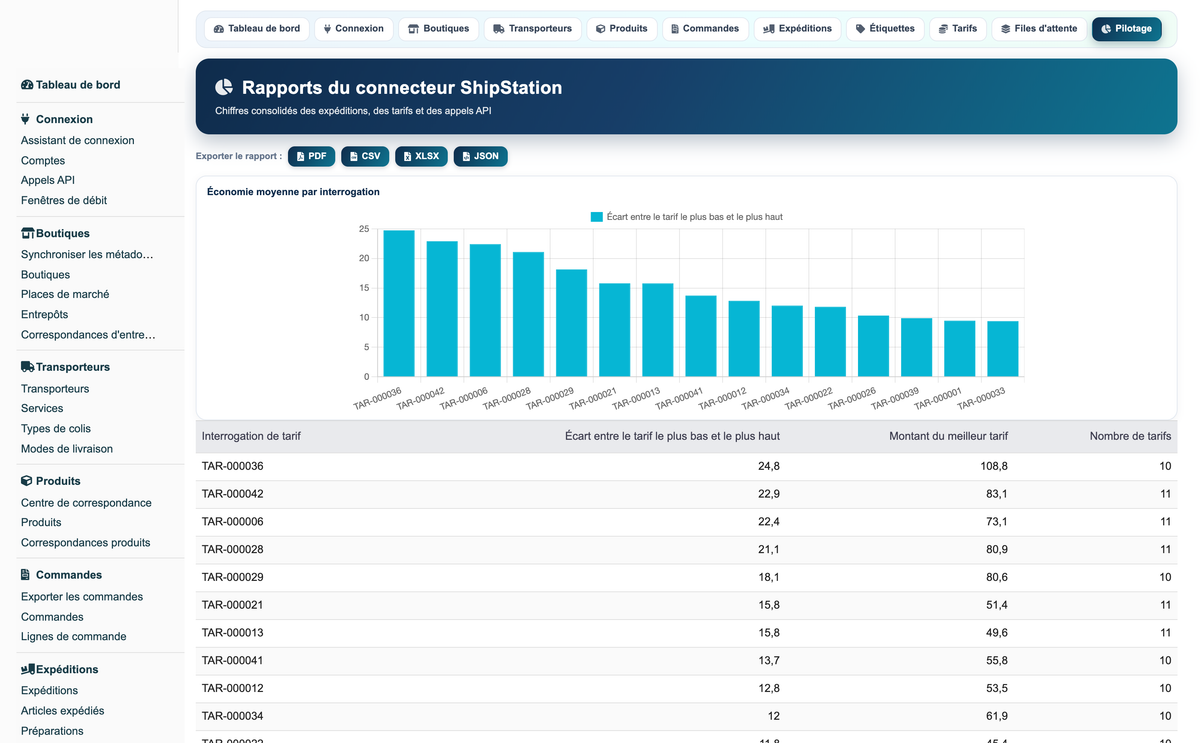Export the report as XLSX
Screen dimensions: 1200x743
pyautogui.click(x=421, y=156)
